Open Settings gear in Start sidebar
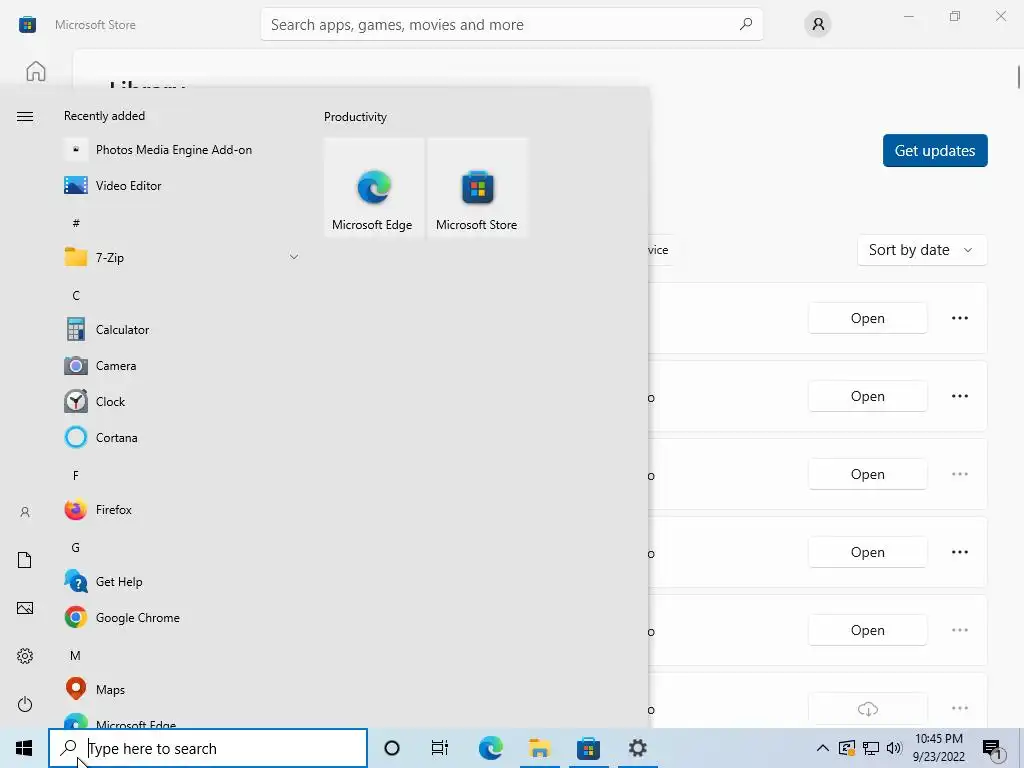Image resolution: width=1024 pixels, height=768 pixels. coord(25,656)
